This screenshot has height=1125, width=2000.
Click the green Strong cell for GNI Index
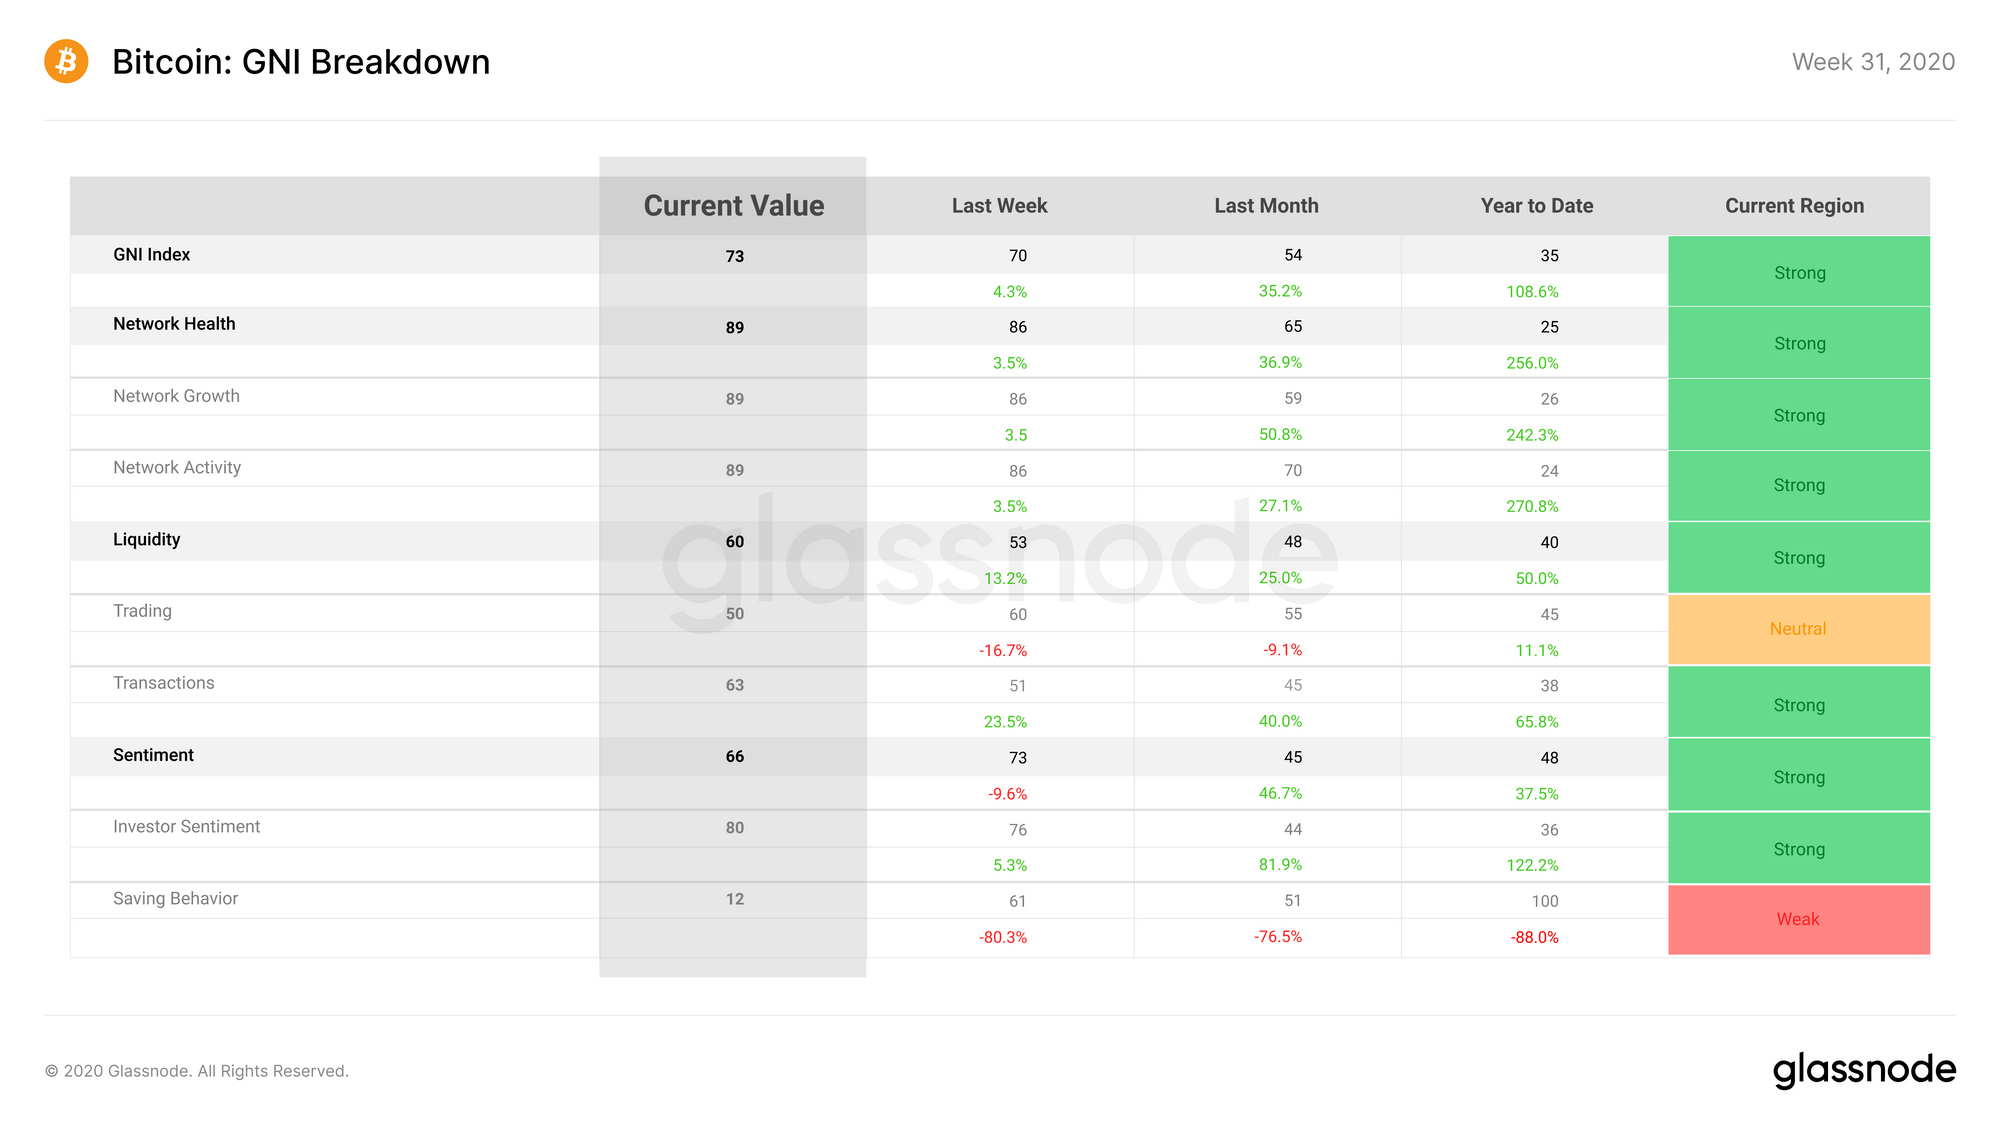tap(1799, 272)
